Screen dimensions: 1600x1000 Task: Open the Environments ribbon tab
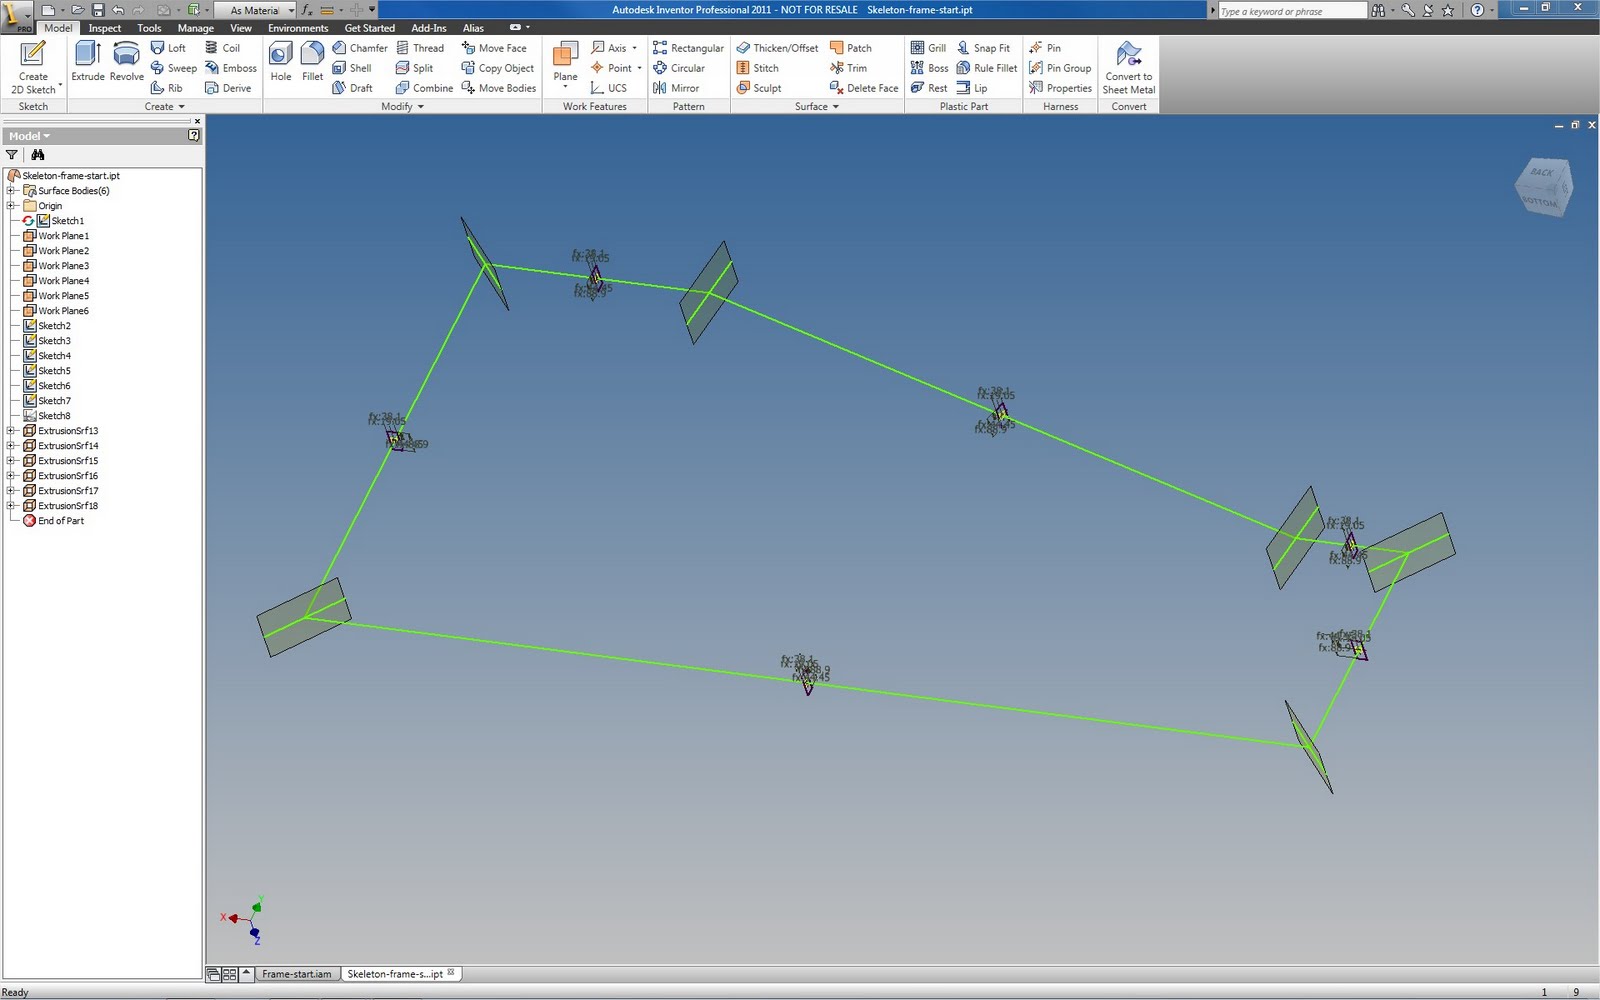coord(298,27)
